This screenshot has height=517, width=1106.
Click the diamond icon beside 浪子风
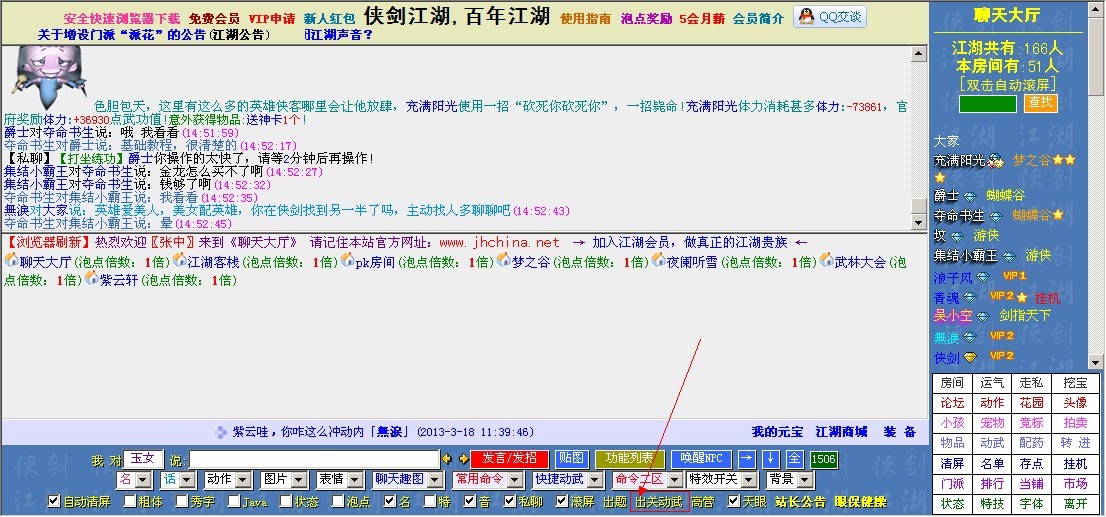tap(983, 278)
